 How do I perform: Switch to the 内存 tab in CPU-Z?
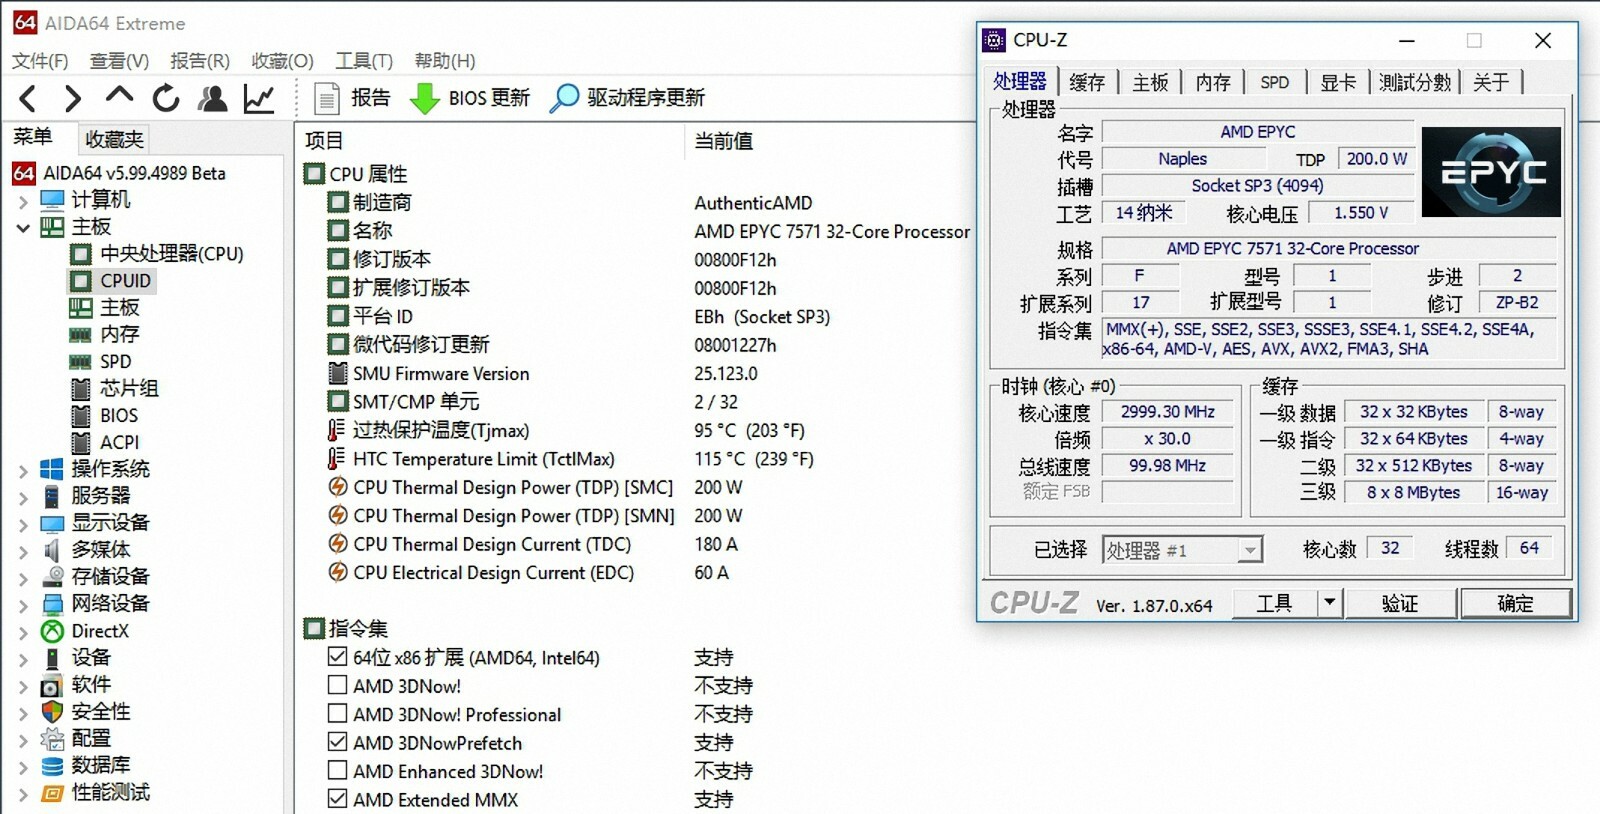[x=1213, y=82]
